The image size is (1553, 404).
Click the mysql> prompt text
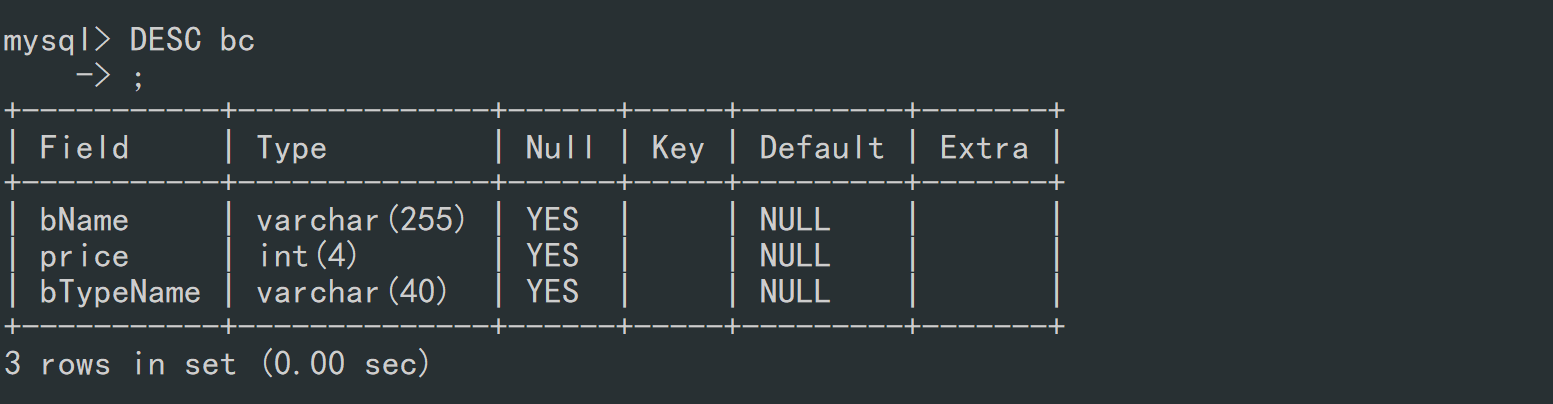[x=59, y=41]
